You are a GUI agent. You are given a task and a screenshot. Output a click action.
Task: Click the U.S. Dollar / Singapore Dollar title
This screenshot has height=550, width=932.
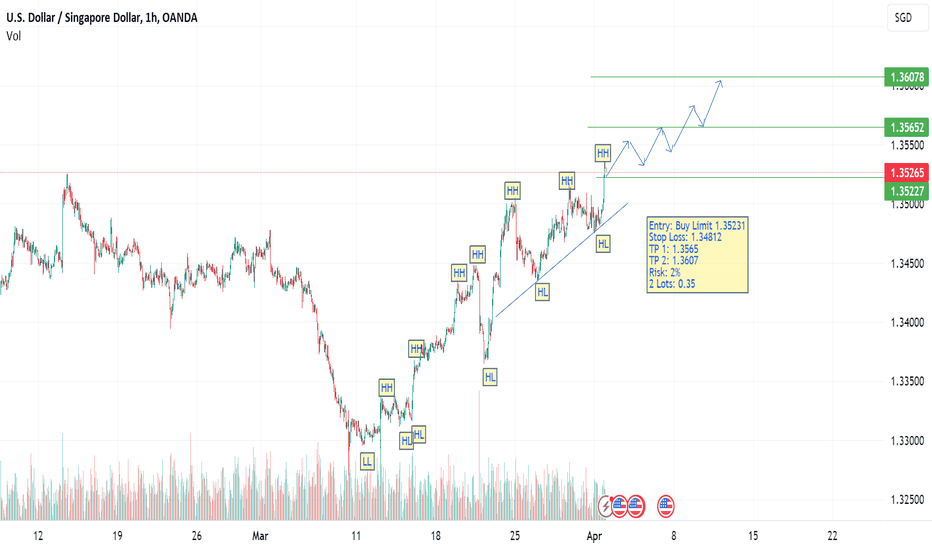(x=74, y=18)
